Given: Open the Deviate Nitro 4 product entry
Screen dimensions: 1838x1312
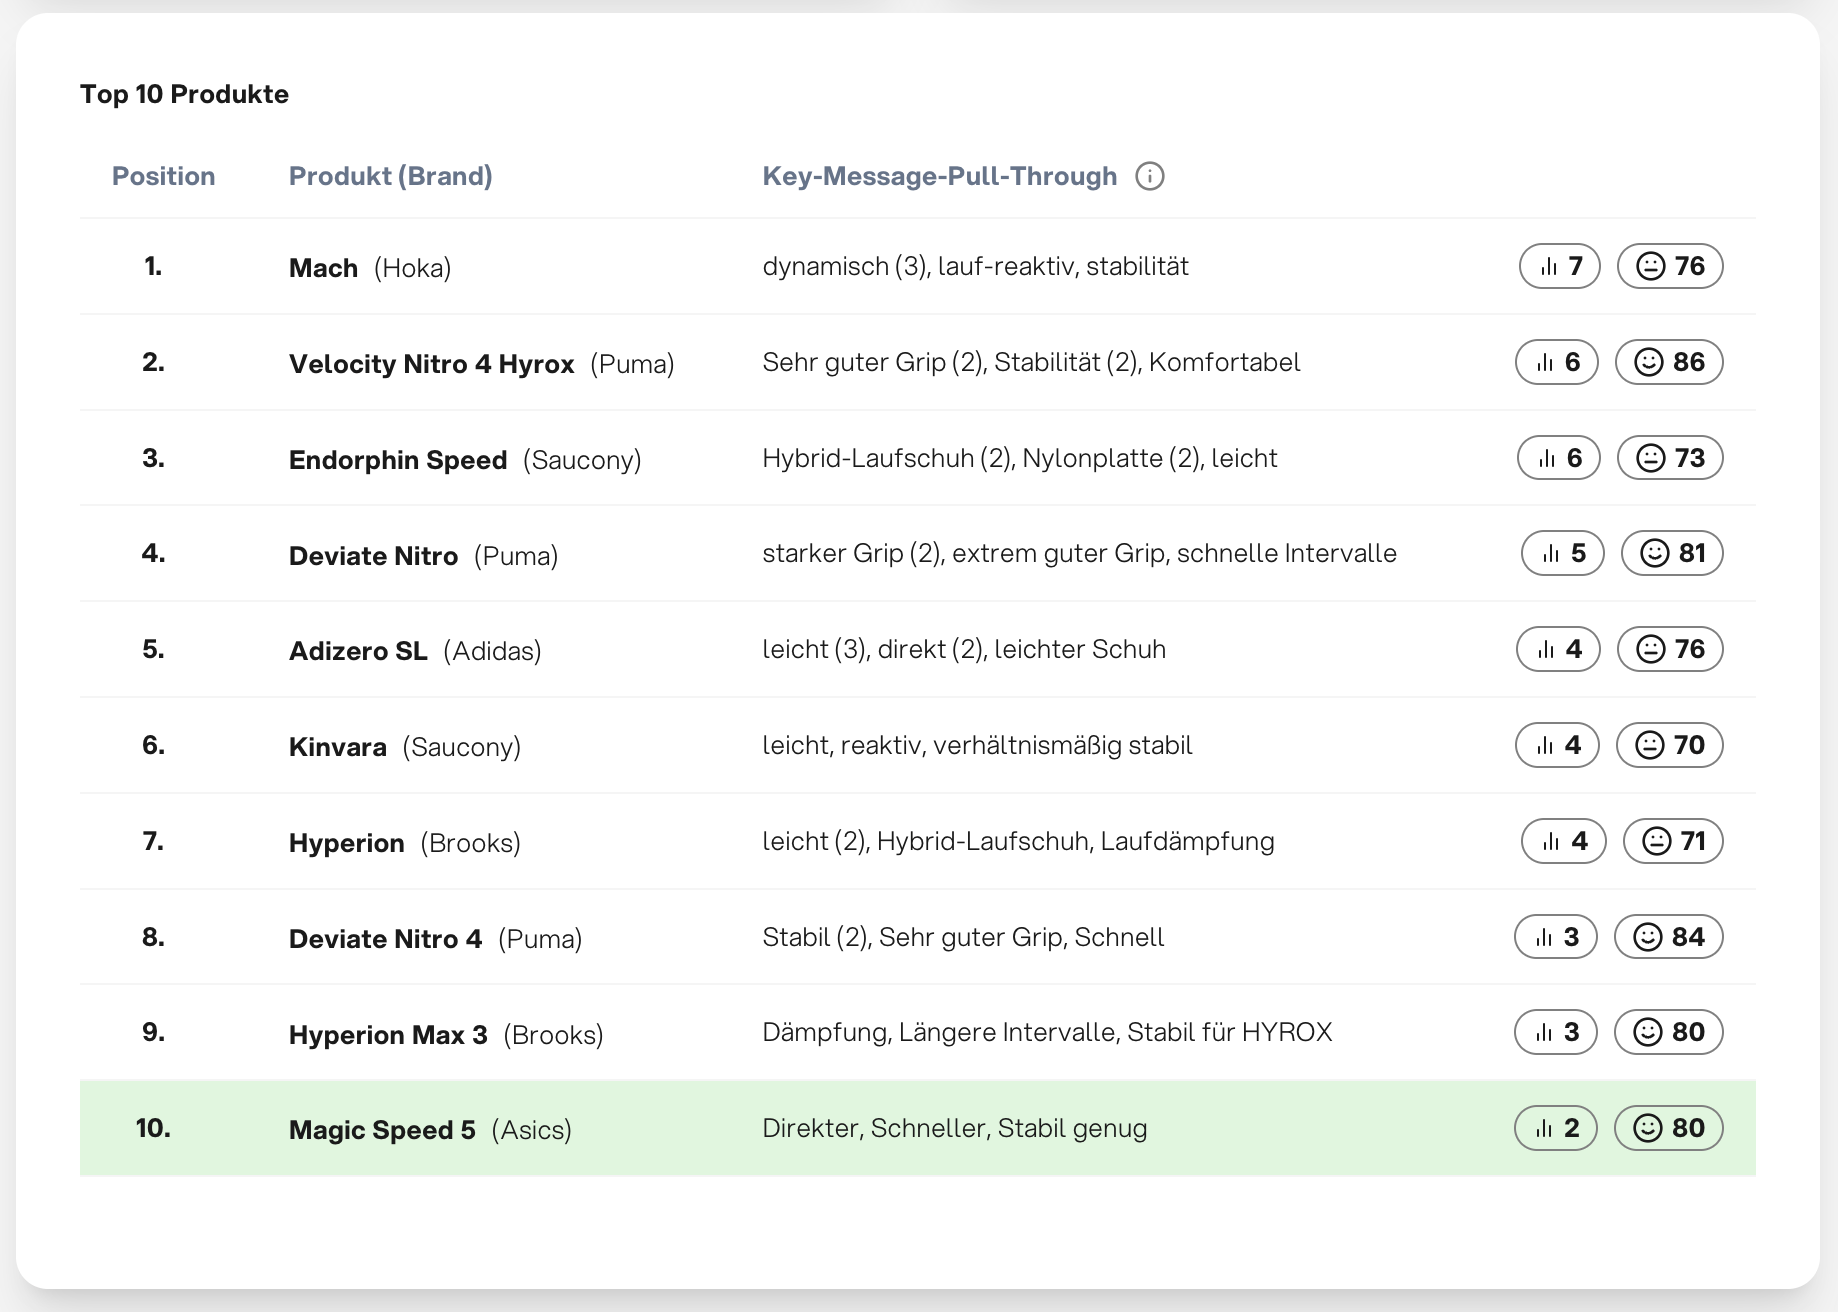Looking at the screenshot, I should pos(386,939).
